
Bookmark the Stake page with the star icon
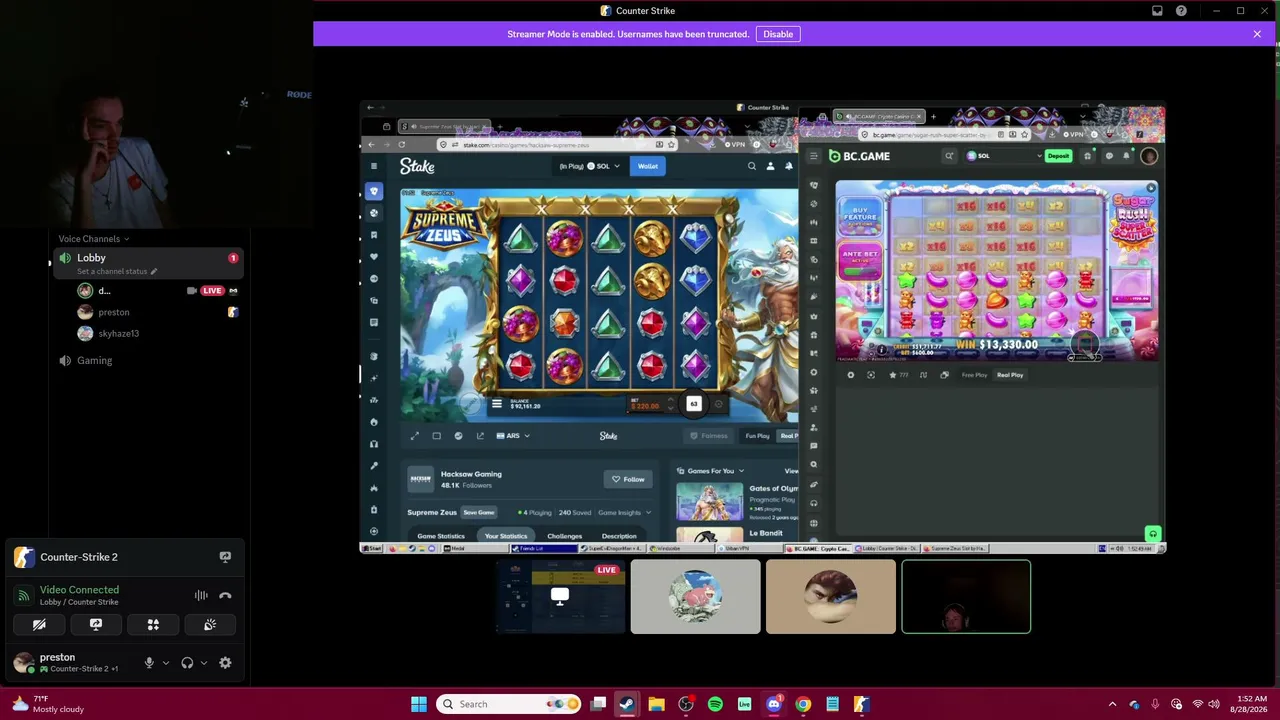click(x=671, y=145)
